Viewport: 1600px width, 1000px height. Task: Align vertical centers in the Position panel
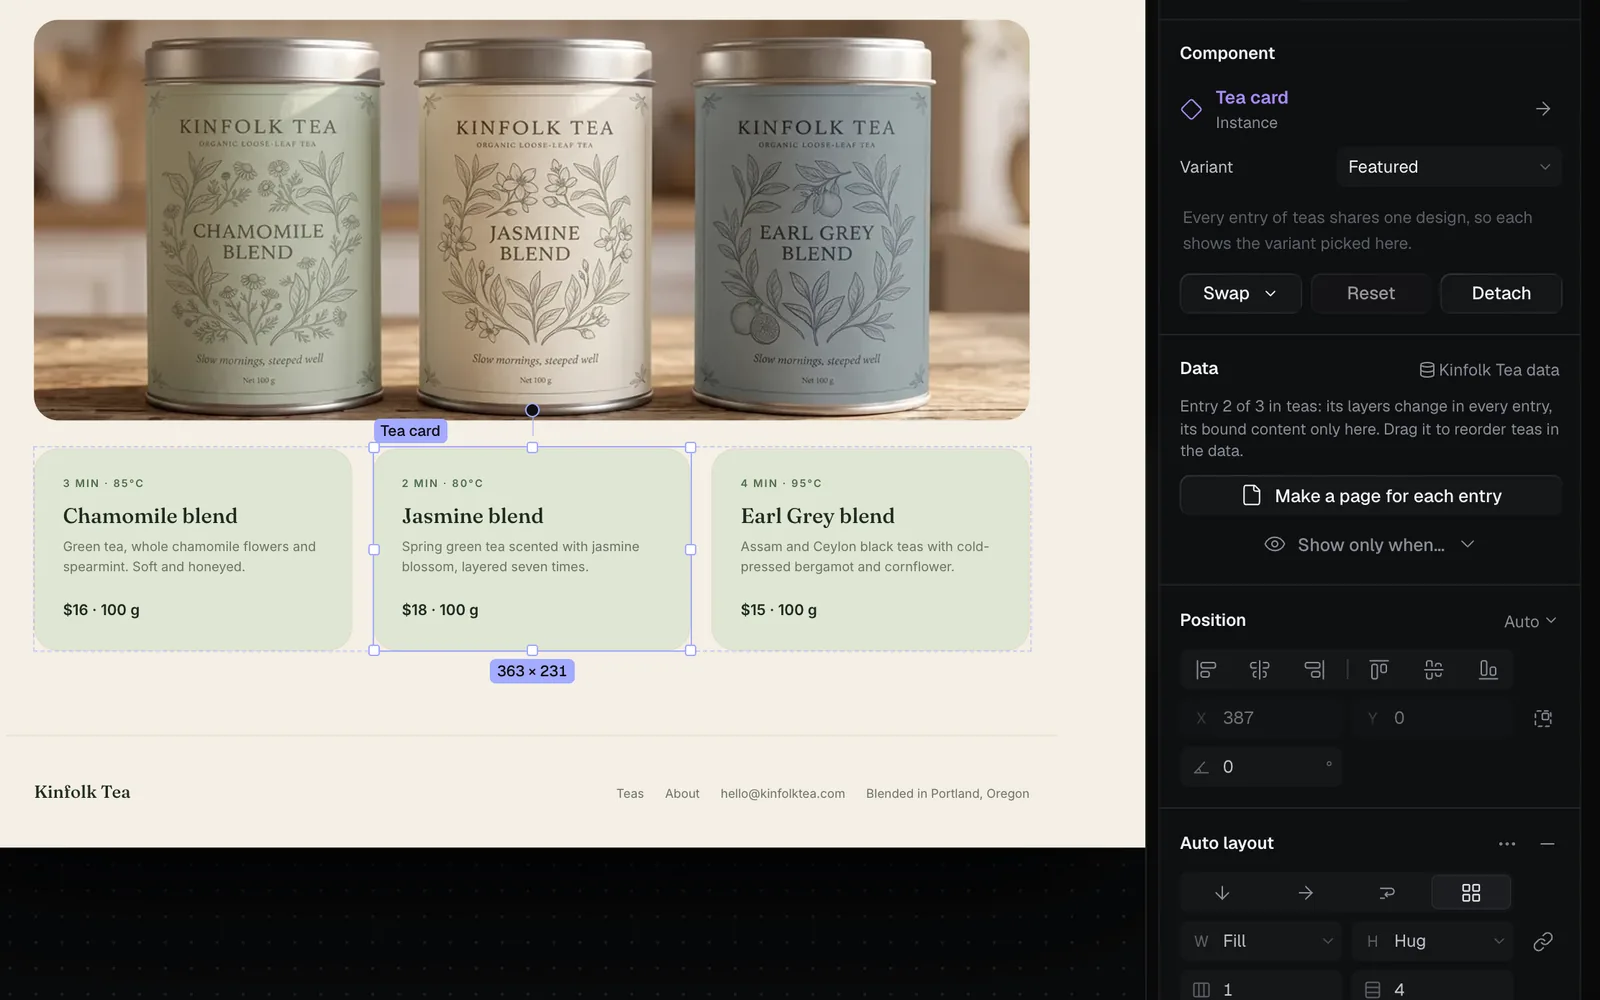(x=1433, y=670)
